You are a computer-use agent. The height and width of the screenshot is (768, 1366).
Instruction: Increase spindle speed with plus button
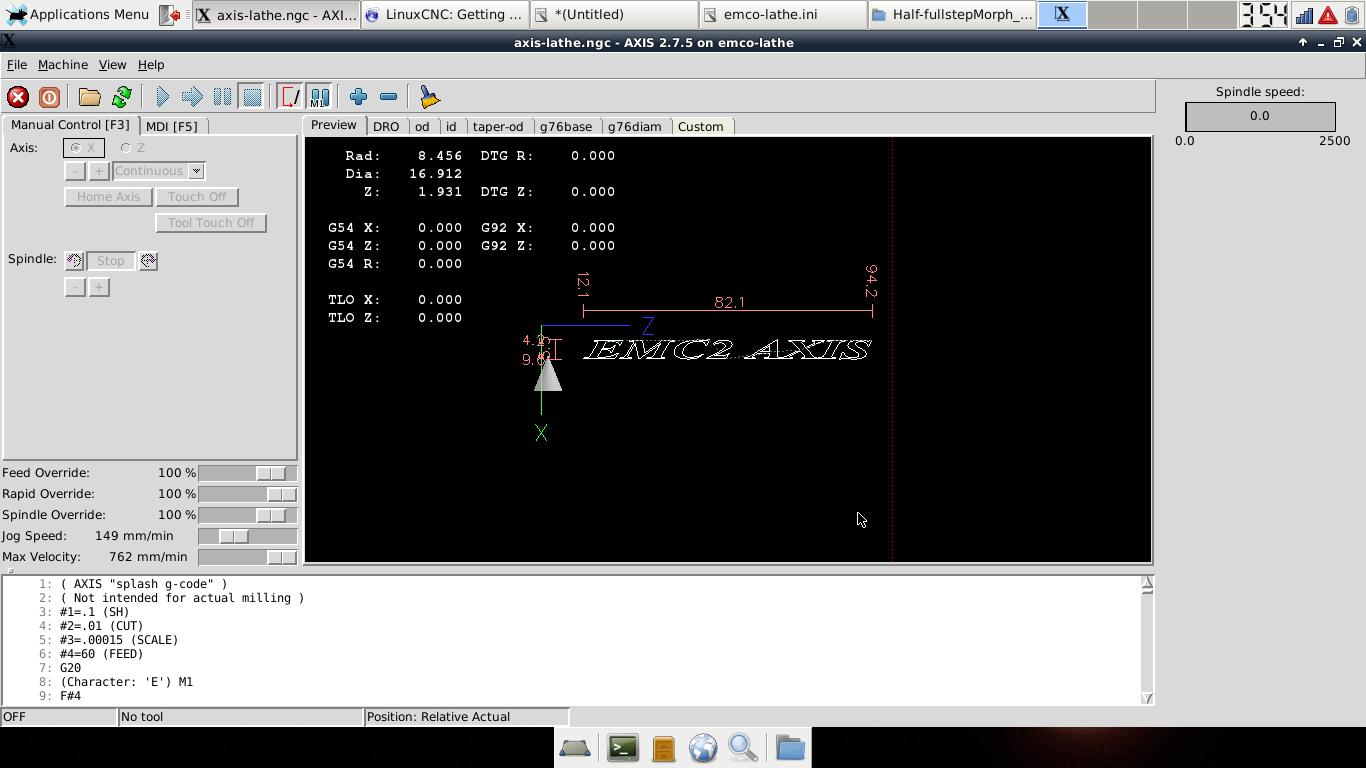tap(98, 287)
